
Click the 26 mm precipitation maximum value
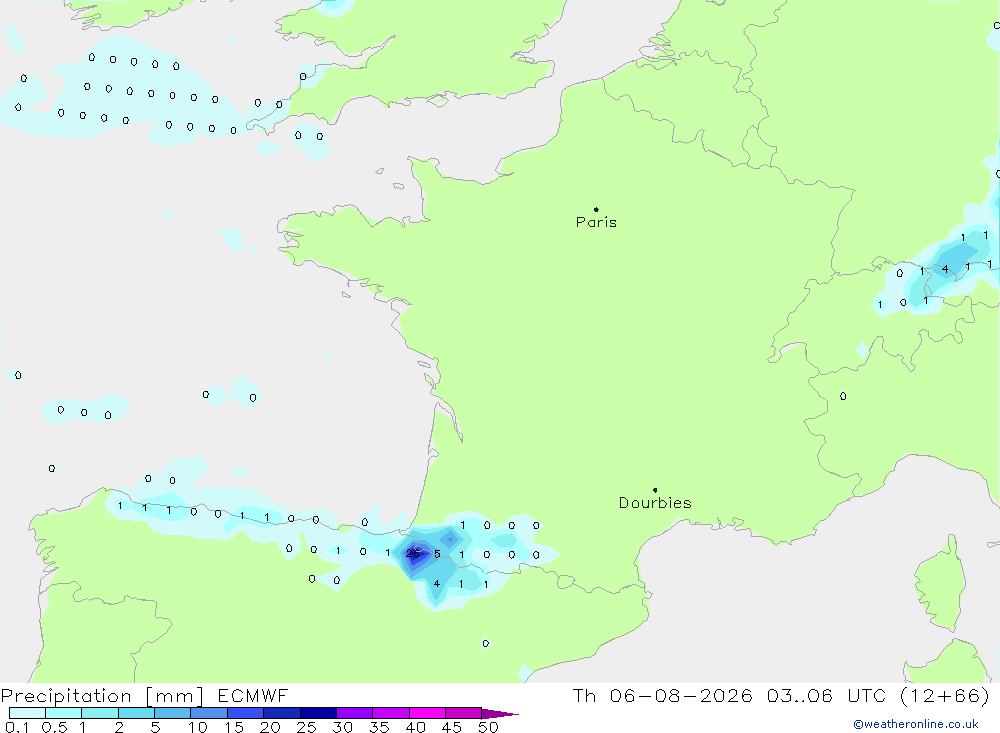(413, 553)
